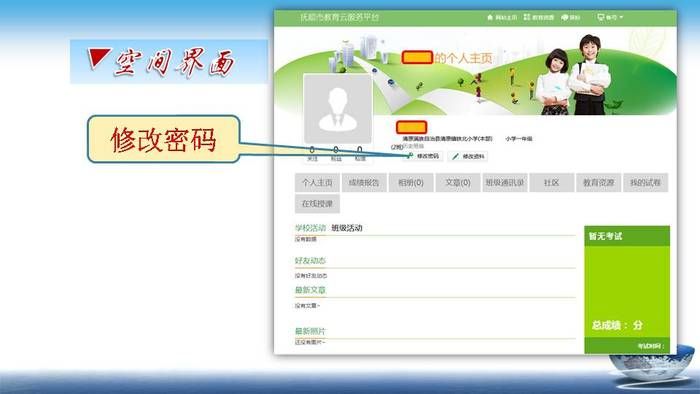This screenshot has width=700, height=394.
Task: Click the 抚顺市教育云服务平台 site title
Action: (339, 17)
